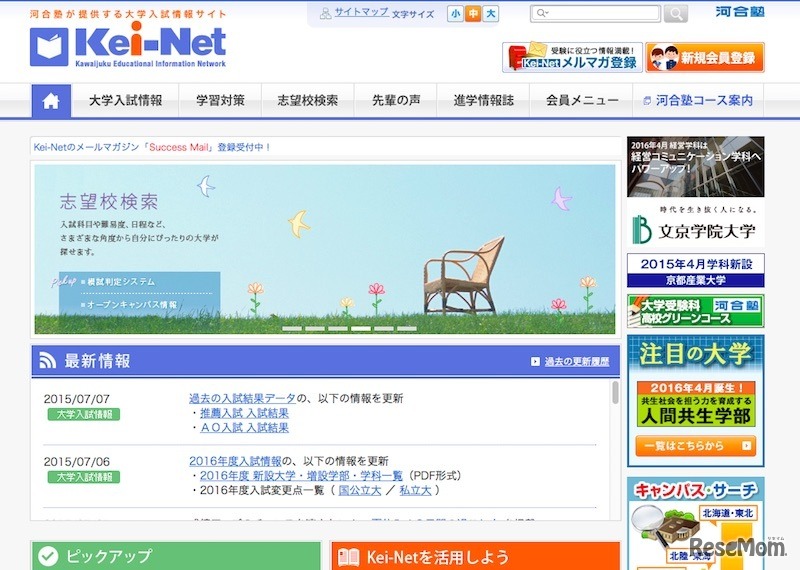Open 推薦入試 入試結果 link
The height and width of the screenshot is (570, 800).
[x=244, y=413]
